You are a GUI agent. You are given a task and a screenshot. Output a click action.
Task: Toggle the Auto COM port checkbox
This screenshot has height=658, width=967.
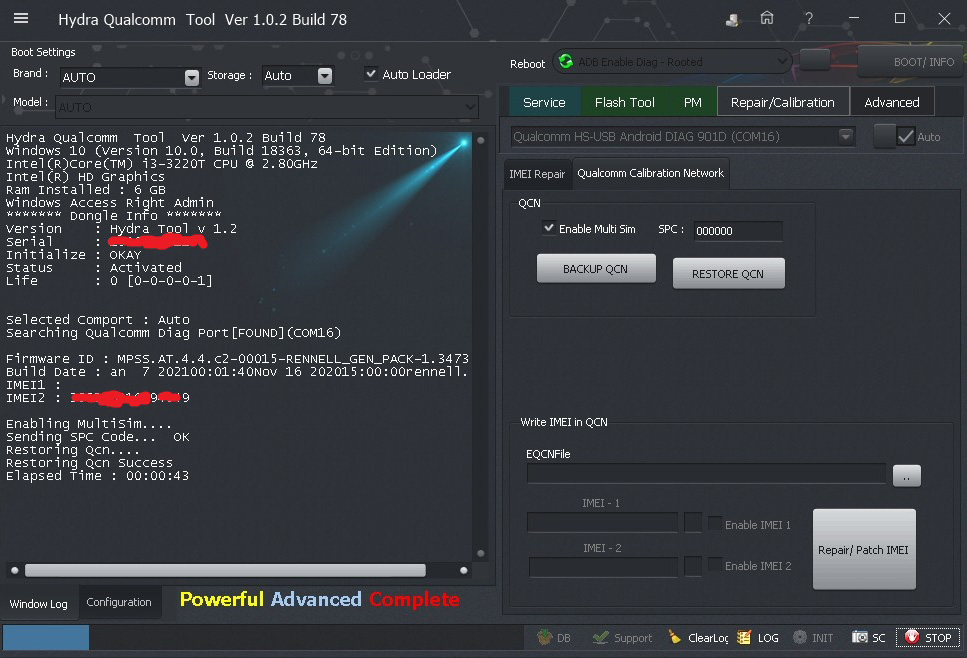click(905, 136)
